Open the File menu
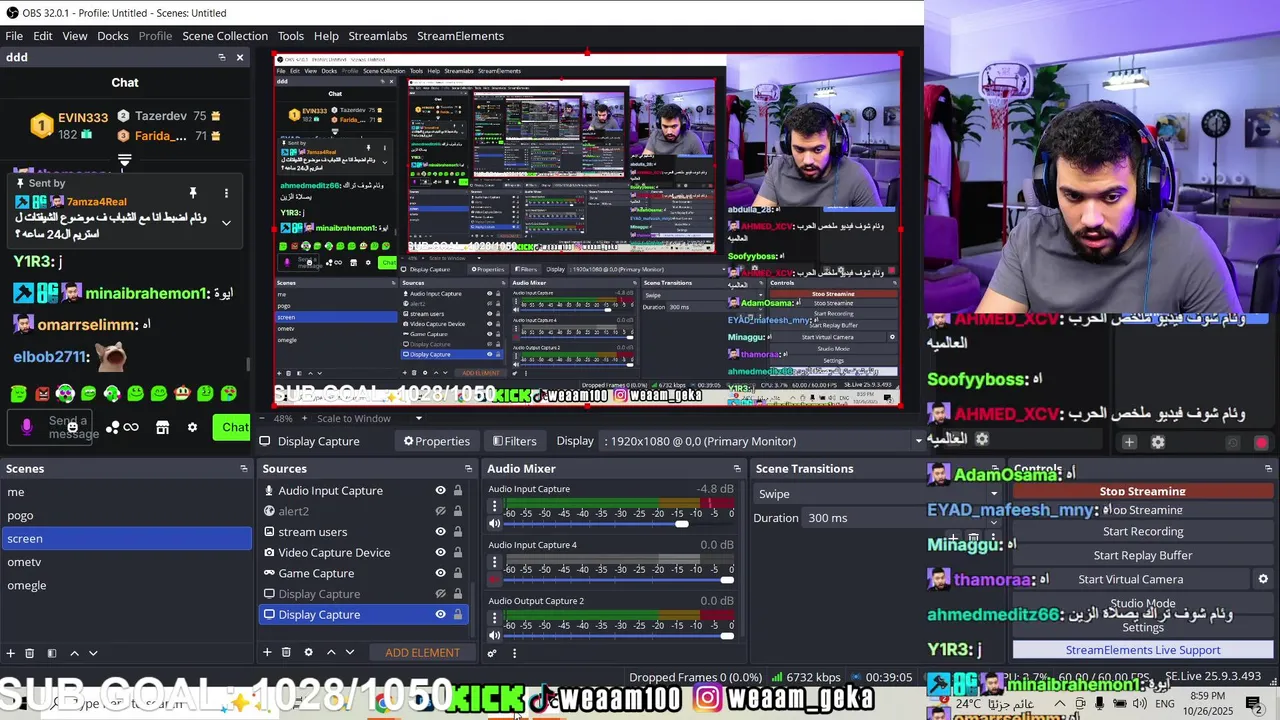1280x720 pixels. click(14, 36)
